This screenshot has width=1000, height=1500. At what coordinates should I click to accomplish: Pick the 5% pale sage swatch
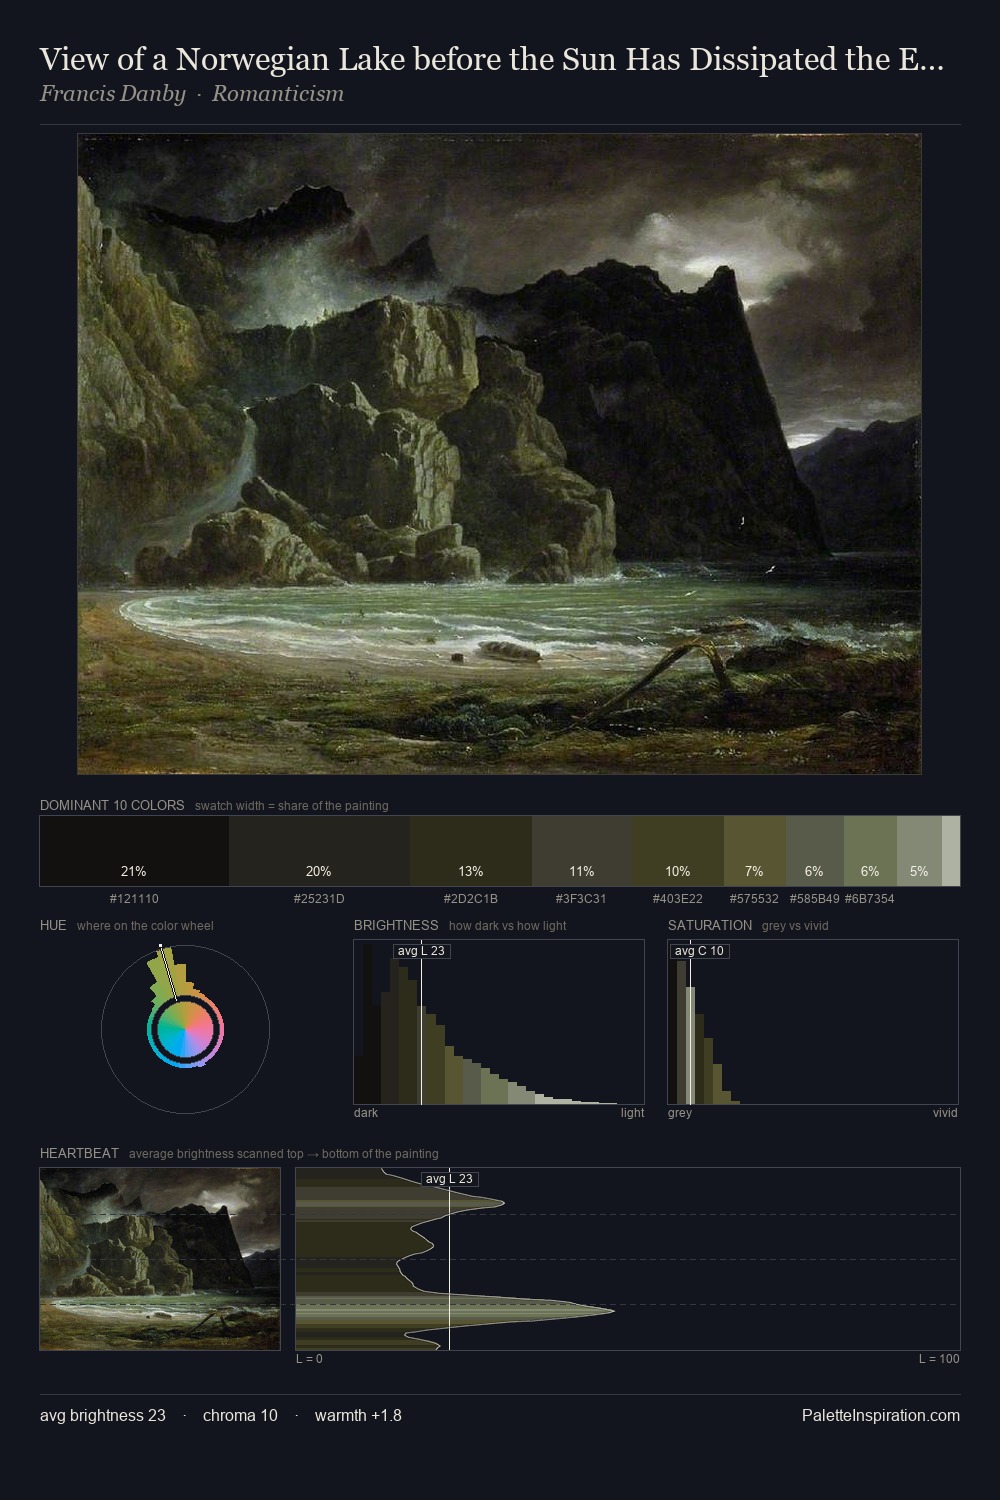pos(919,851)
